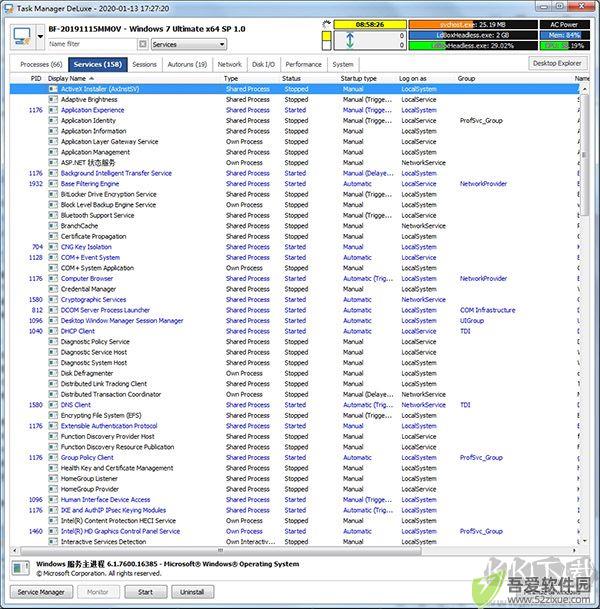The width and height of the screenshot is (600, 609).
Task: Click the Service Manager button
Action: coord(41,592)
